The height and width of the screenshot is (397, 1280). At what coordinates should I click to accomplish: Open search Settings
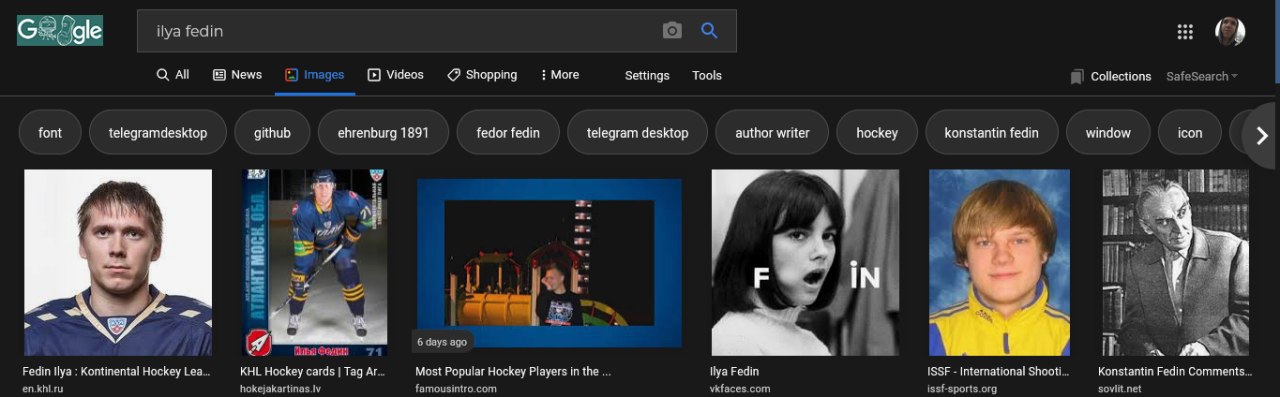[x=647, y=76]
